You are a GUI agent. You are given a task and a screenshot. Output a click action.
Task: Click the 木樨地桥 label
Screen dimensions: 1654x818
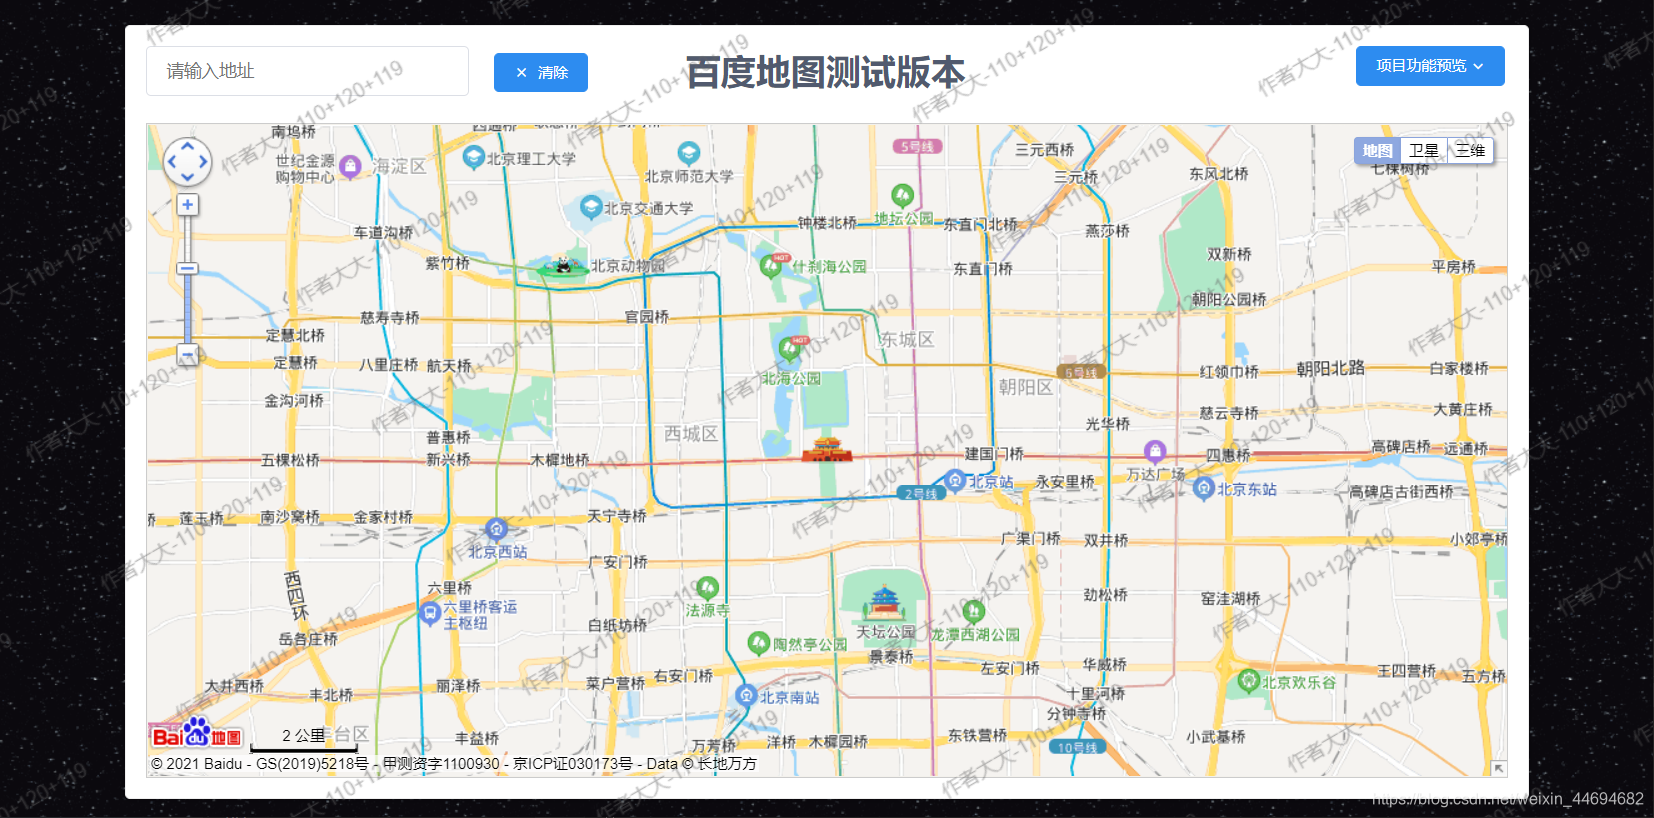click(x=560, y=460)
